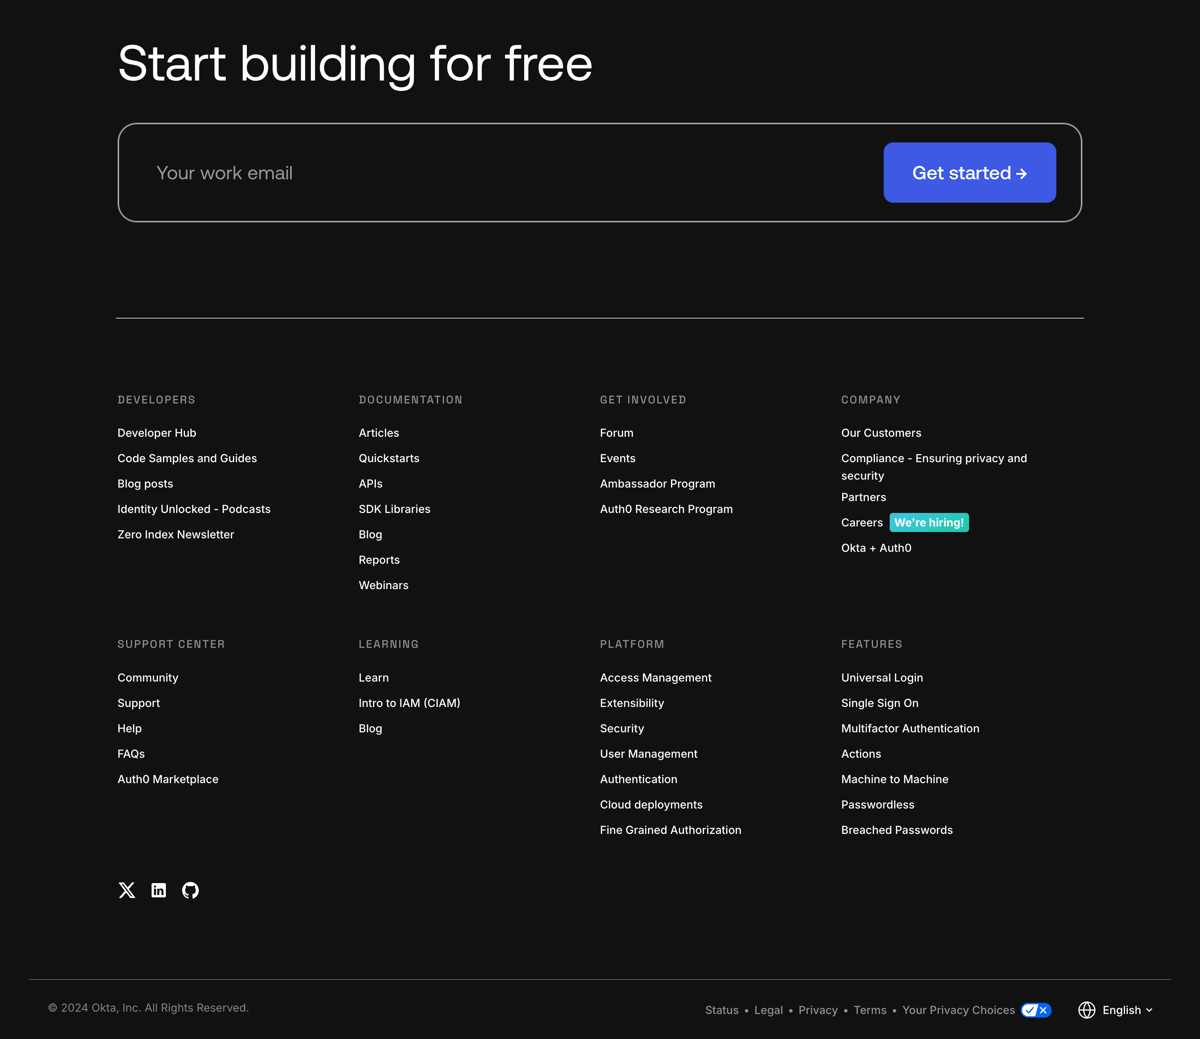The height and width of the screenshot is (1039, 1200).
Task: Click the arrow inside Get started button
Action: [1020, 173]
